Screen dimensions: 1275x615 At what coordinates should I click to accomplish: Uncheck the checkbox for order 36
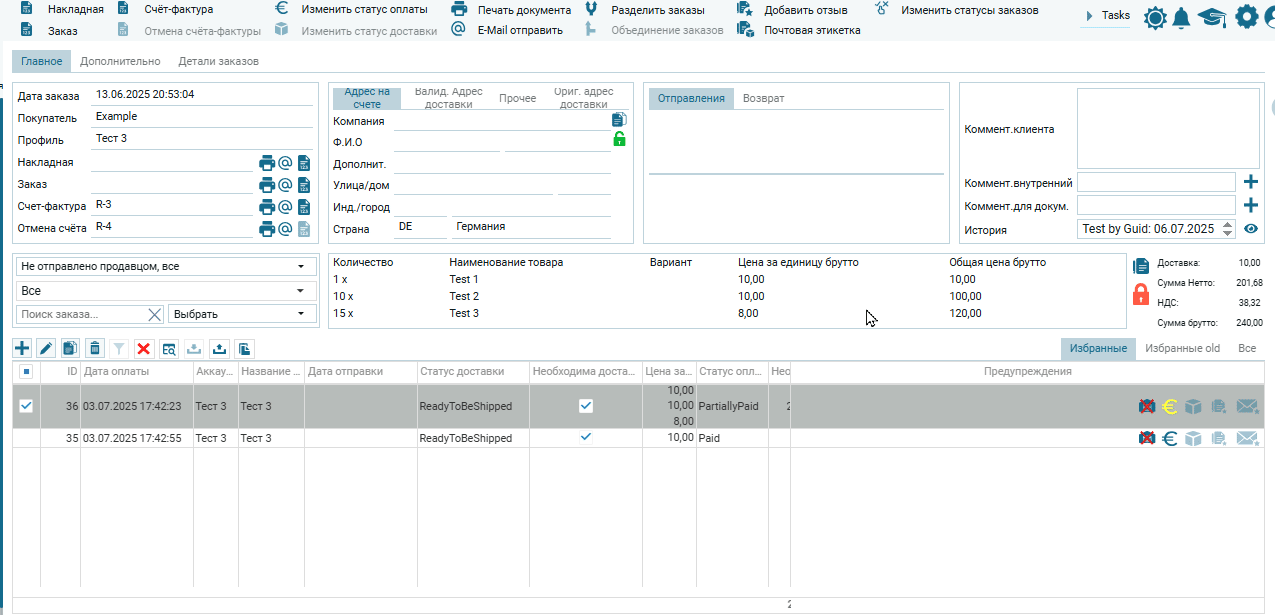point(26,406)
